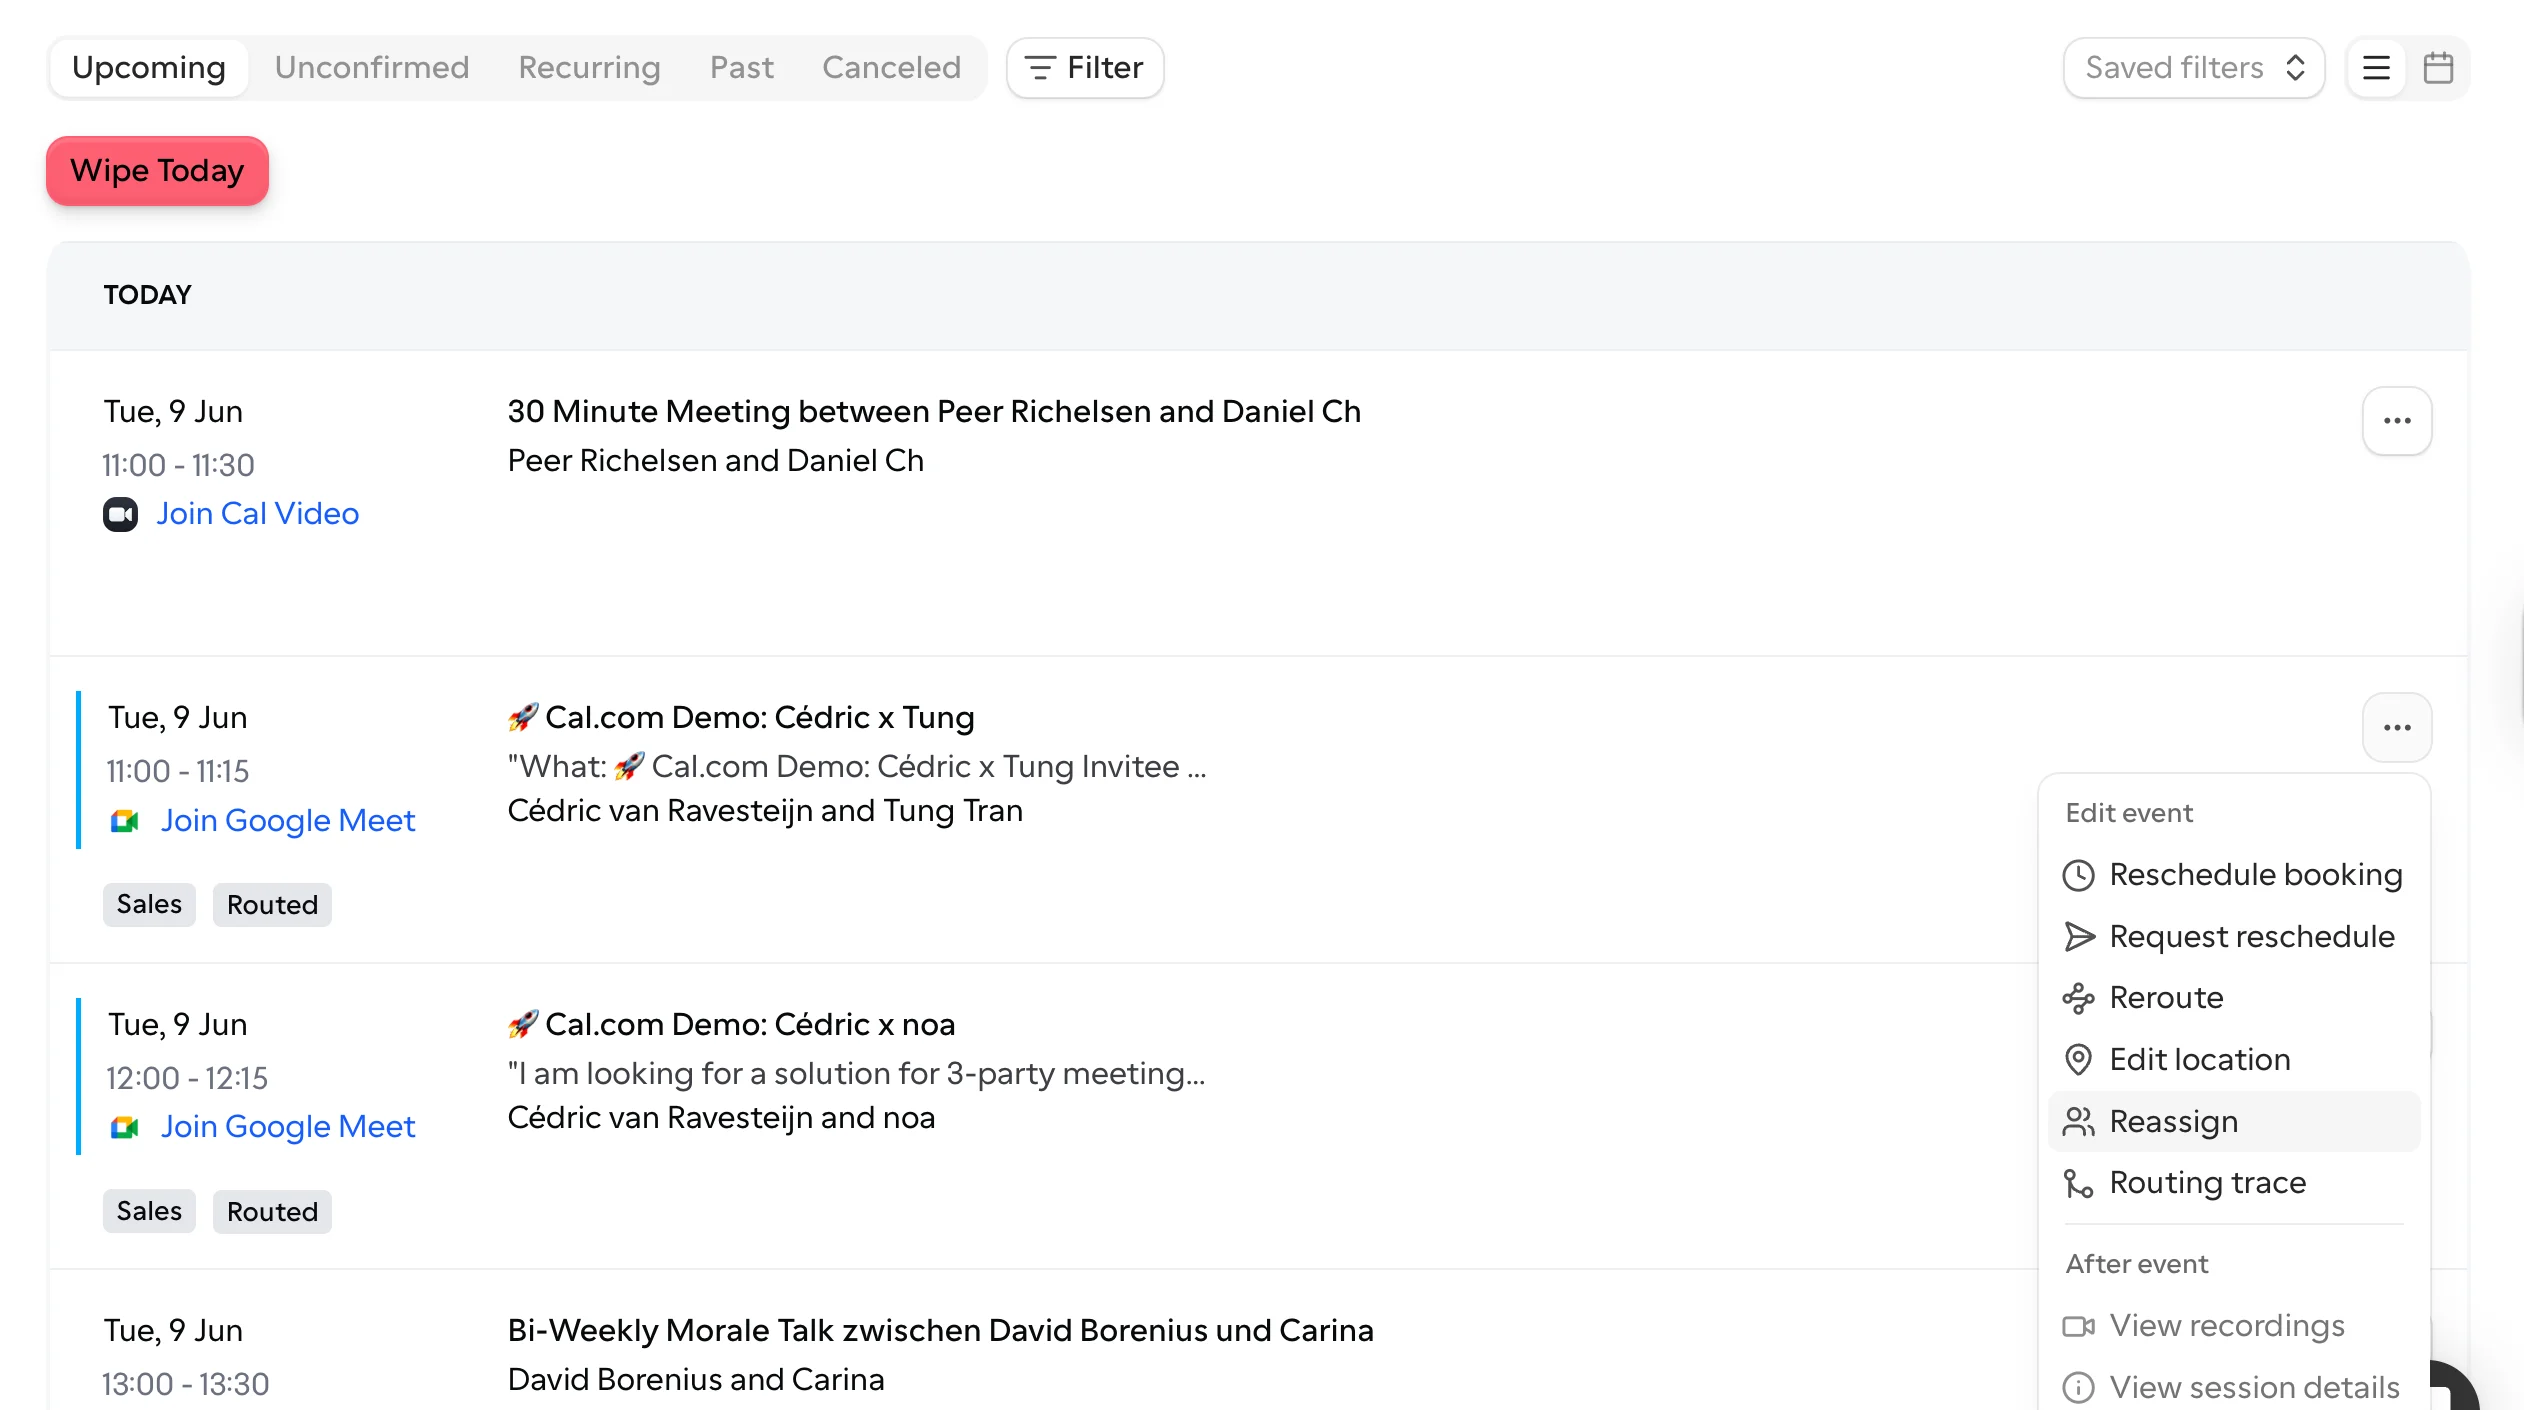Click the Filter button
Image resolution: width=2524 pixels, height=1410 pixels.
(1085, 68)
